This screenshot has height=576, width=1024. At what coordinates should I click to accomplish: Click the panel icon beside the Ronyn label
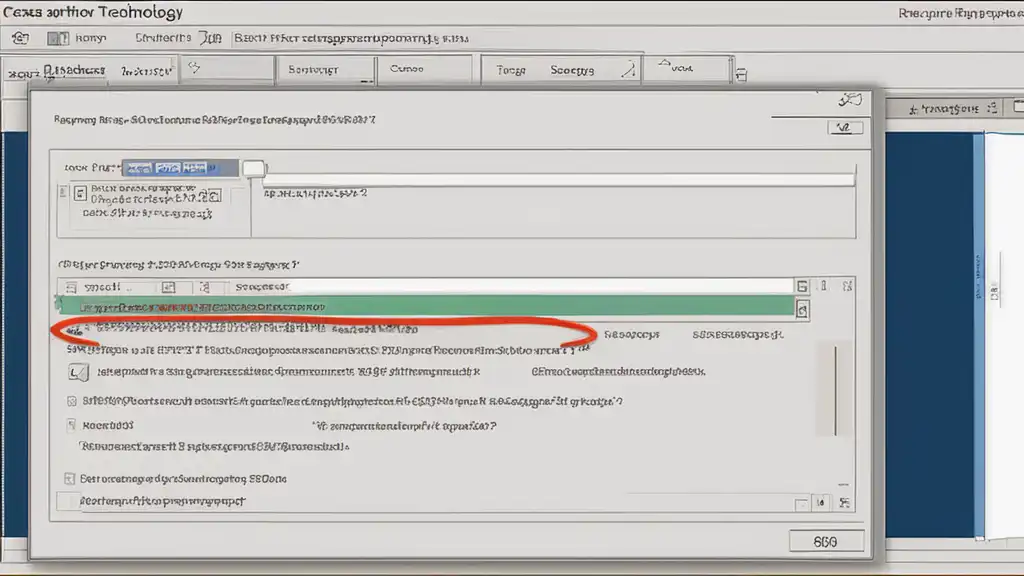(x=57, y=39)
